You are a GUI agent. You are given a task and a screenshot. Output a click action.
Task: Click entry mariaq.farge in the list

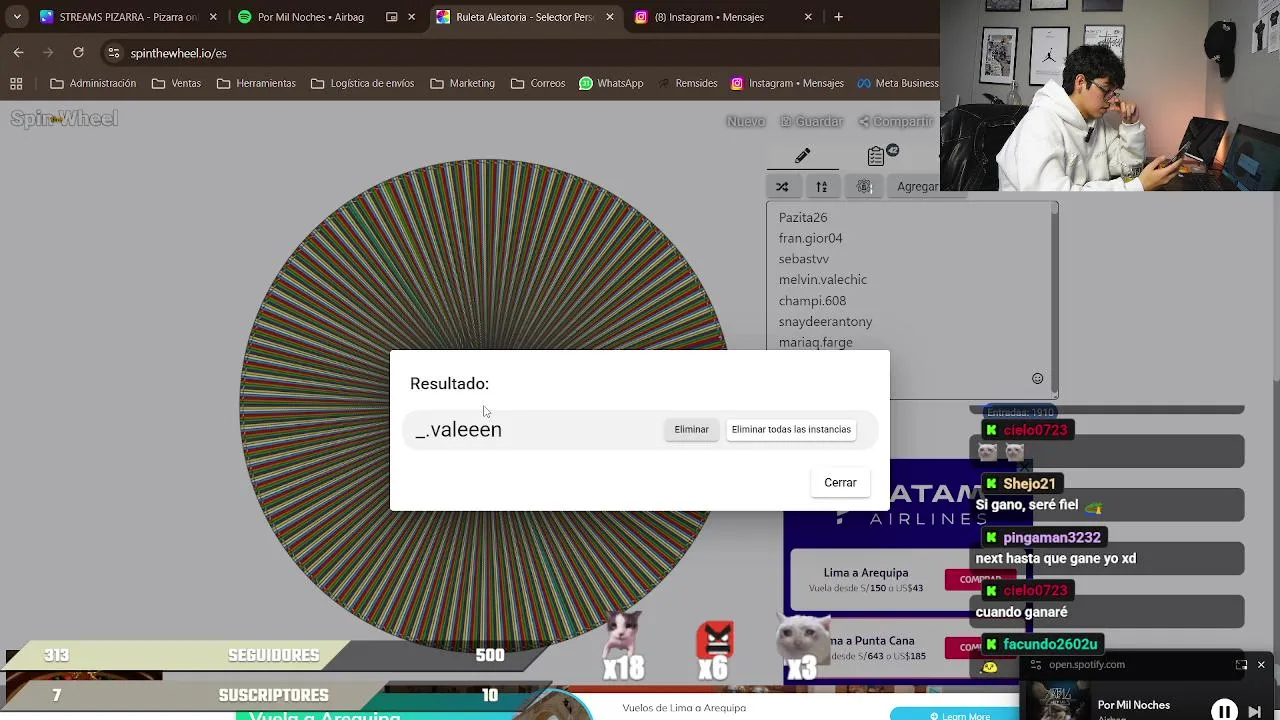tap(816, 342)
